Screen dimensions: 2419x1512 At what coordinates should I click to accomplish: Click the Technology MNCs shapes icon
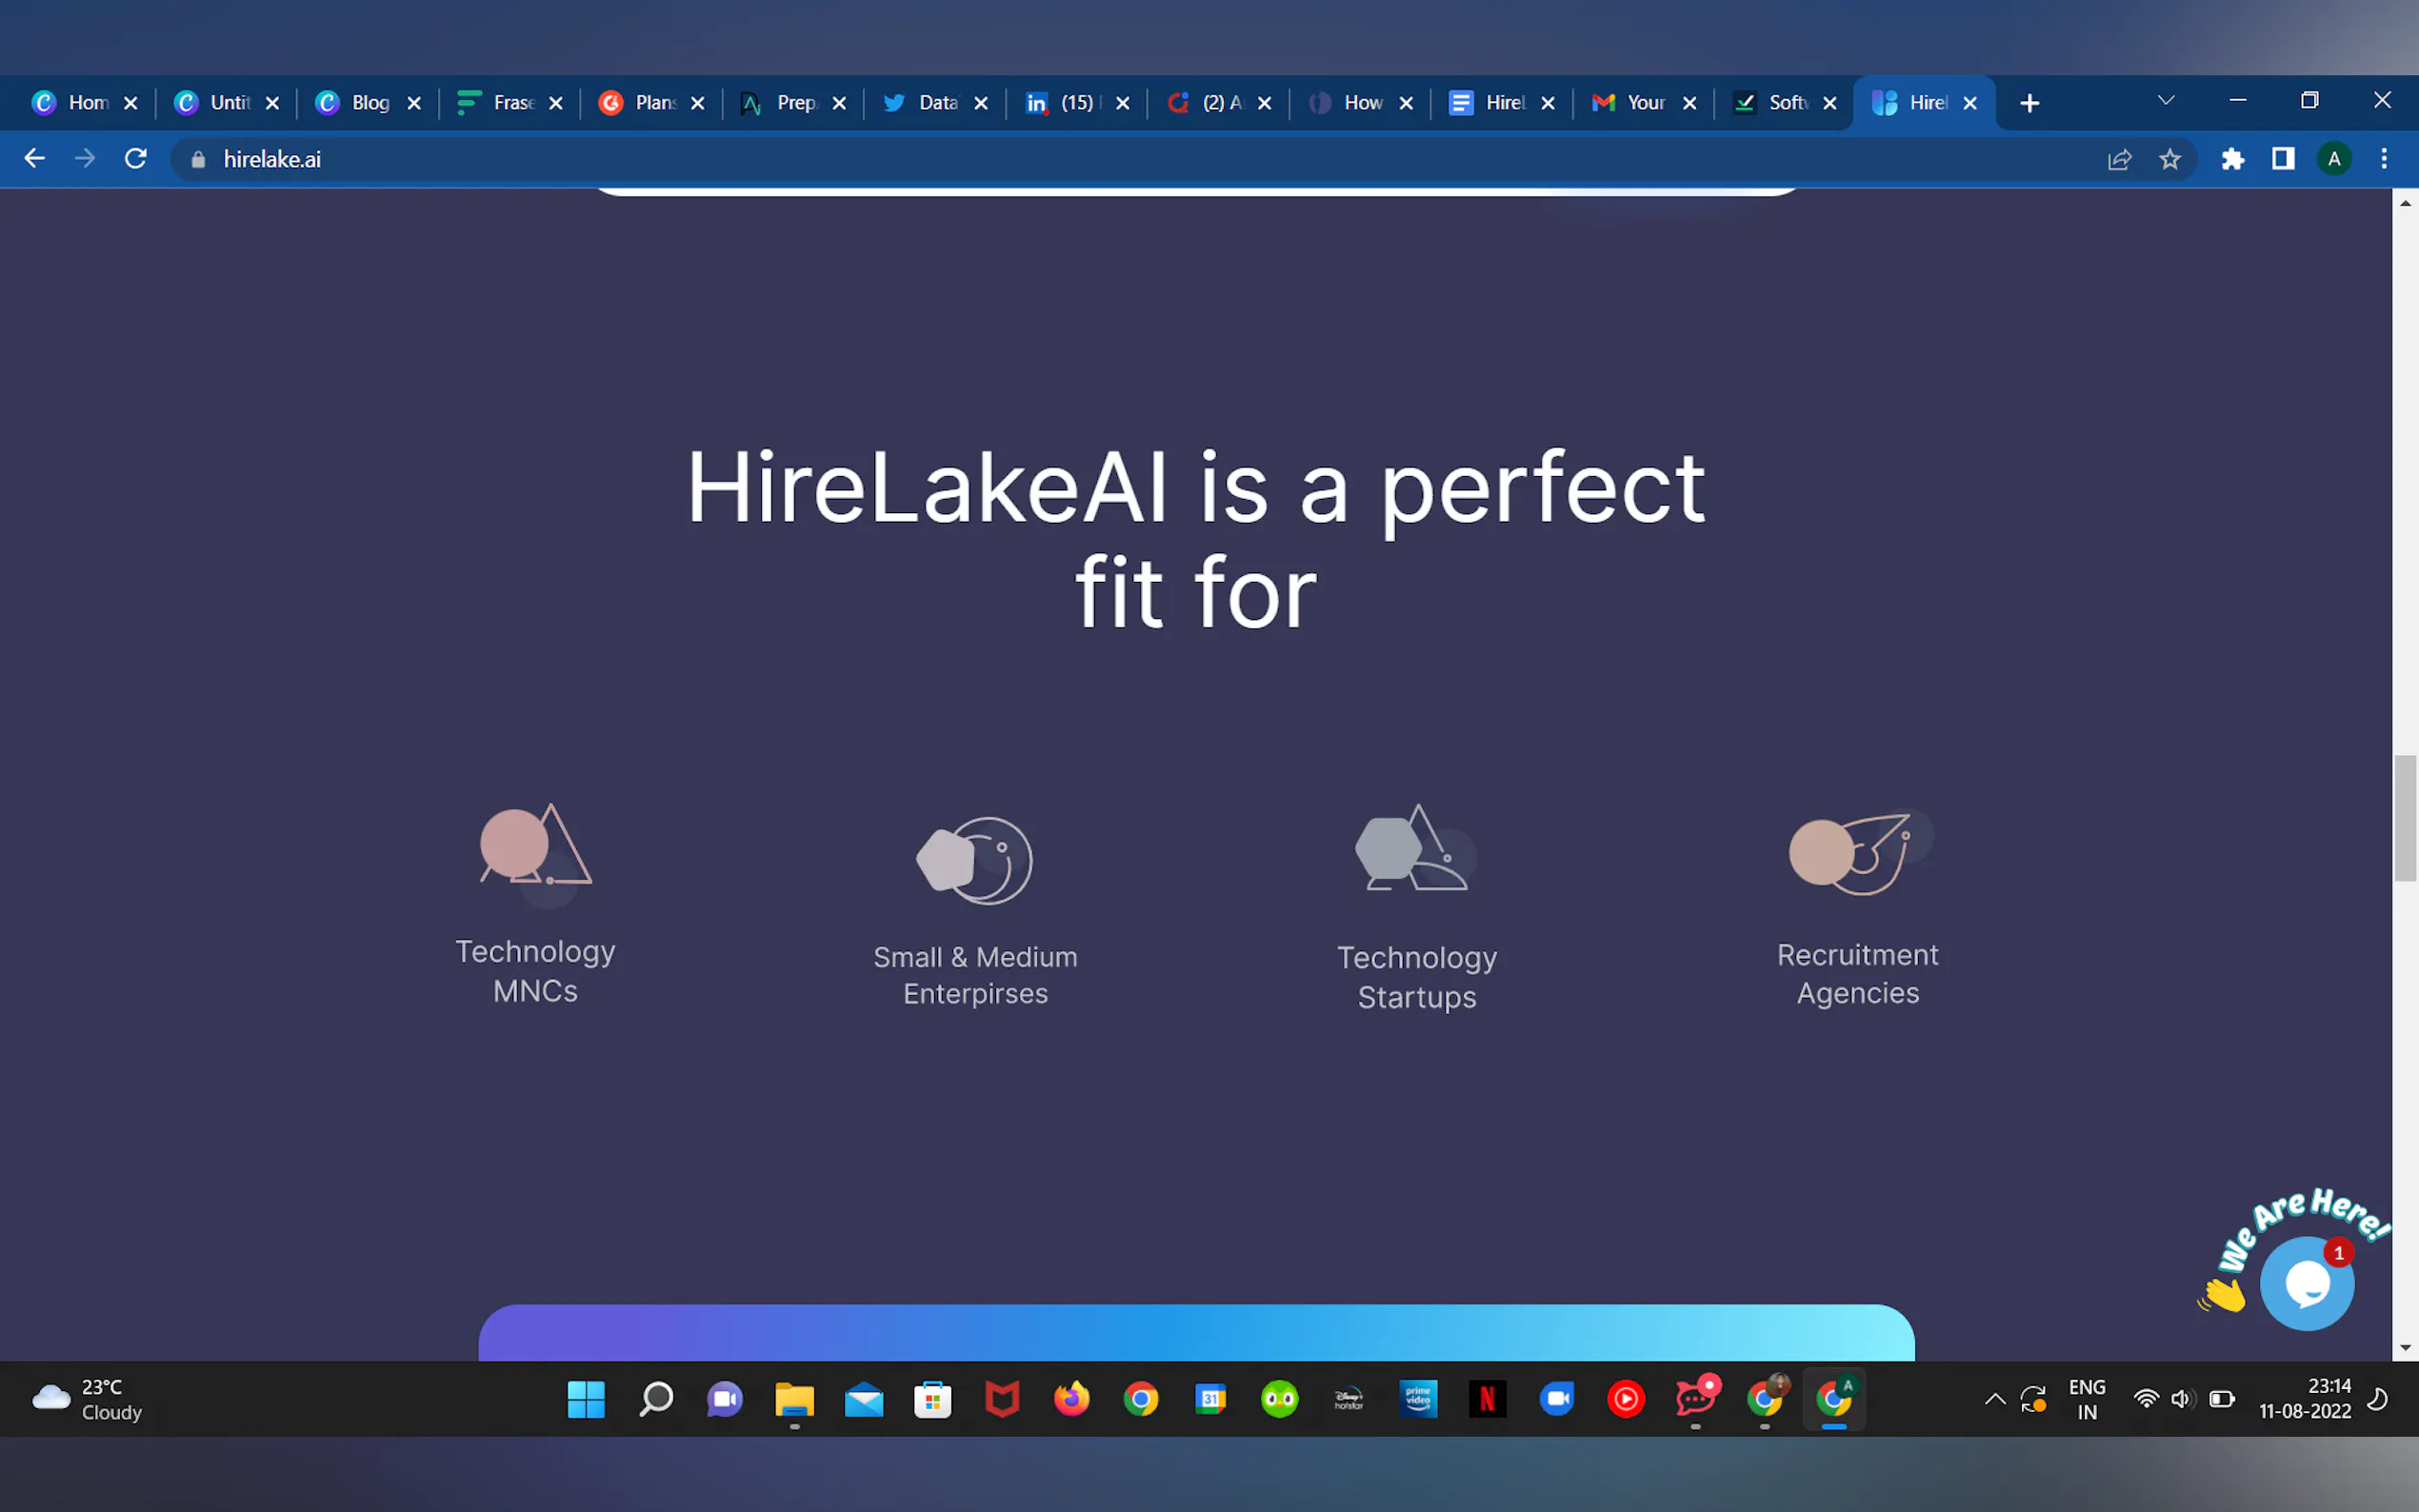coord(535,846)
